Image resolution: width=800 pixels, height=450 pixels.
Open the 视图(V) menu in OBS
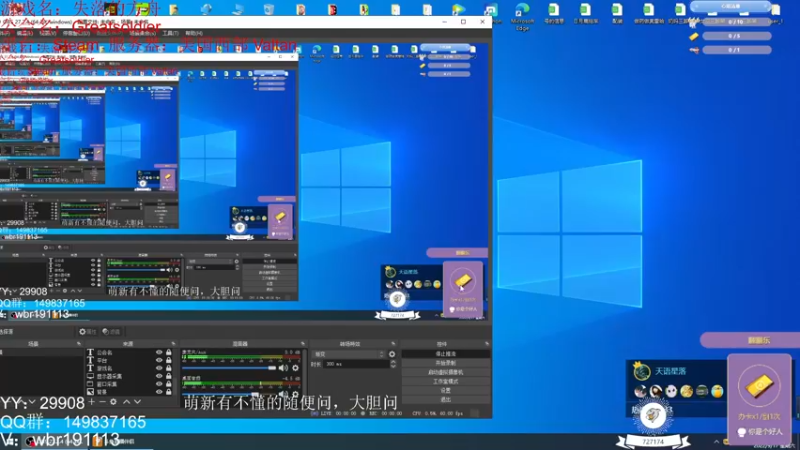pyautogui.click(x=48, y=33)
